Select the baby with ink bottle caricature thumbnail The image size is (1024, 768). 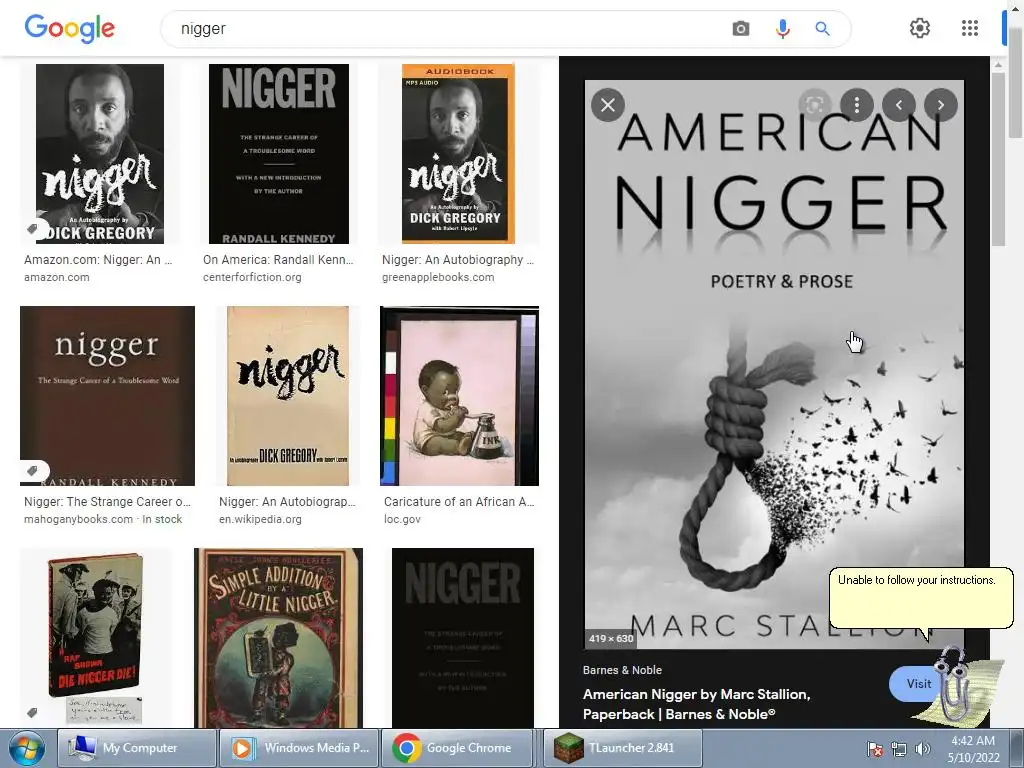coord(459,396)
